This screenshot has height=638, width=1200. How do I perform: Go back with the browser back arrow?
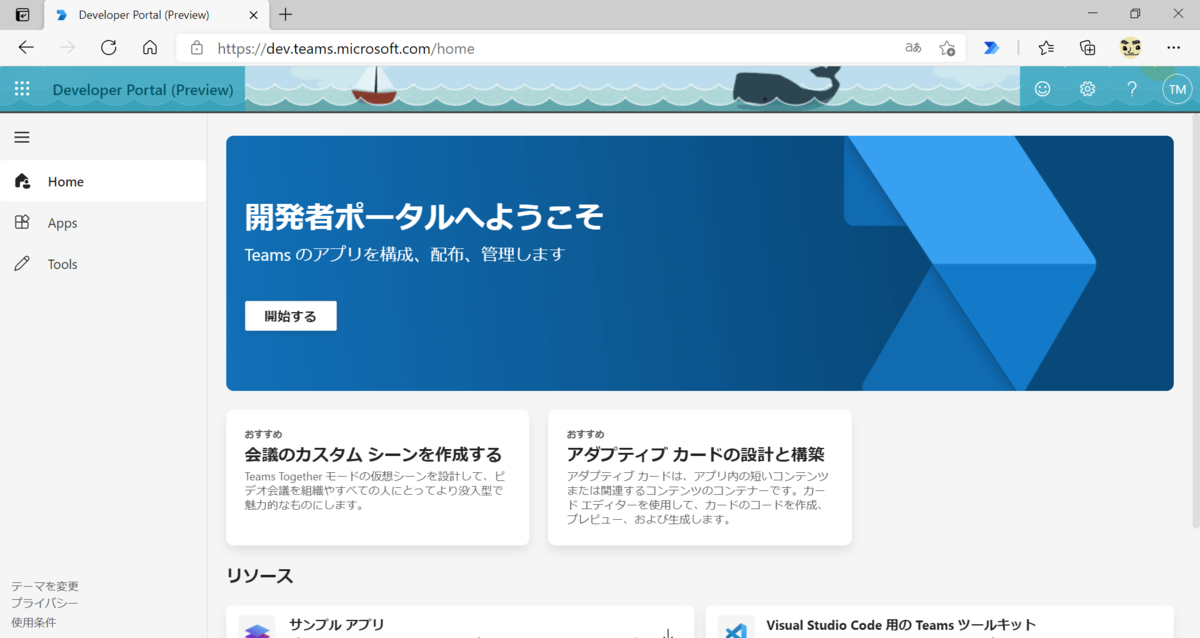[26, 47]
